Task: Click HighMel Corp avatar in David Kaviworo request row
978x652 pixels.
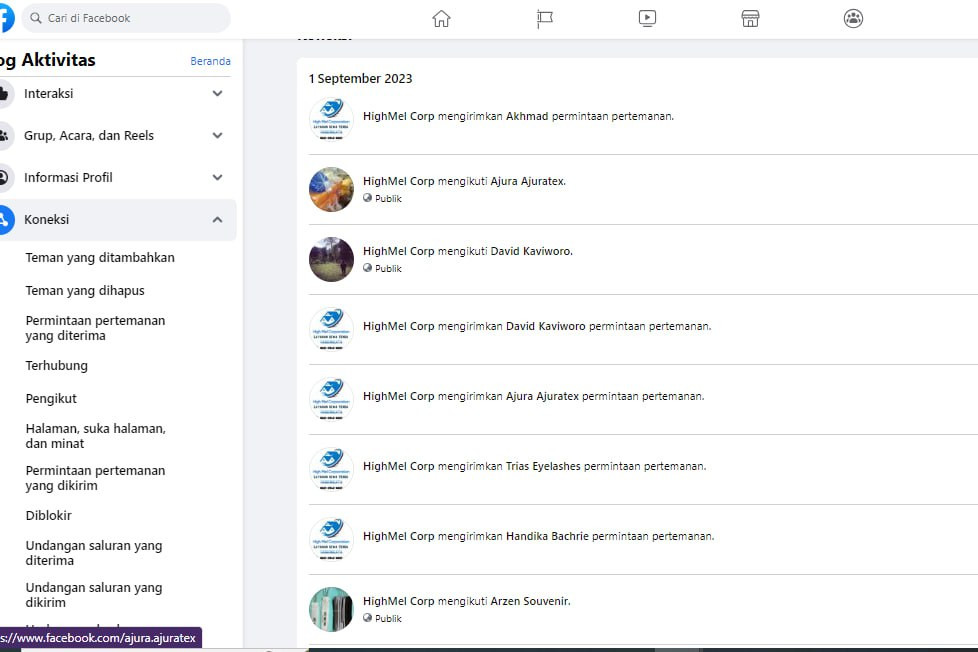Action: point(331,329)
